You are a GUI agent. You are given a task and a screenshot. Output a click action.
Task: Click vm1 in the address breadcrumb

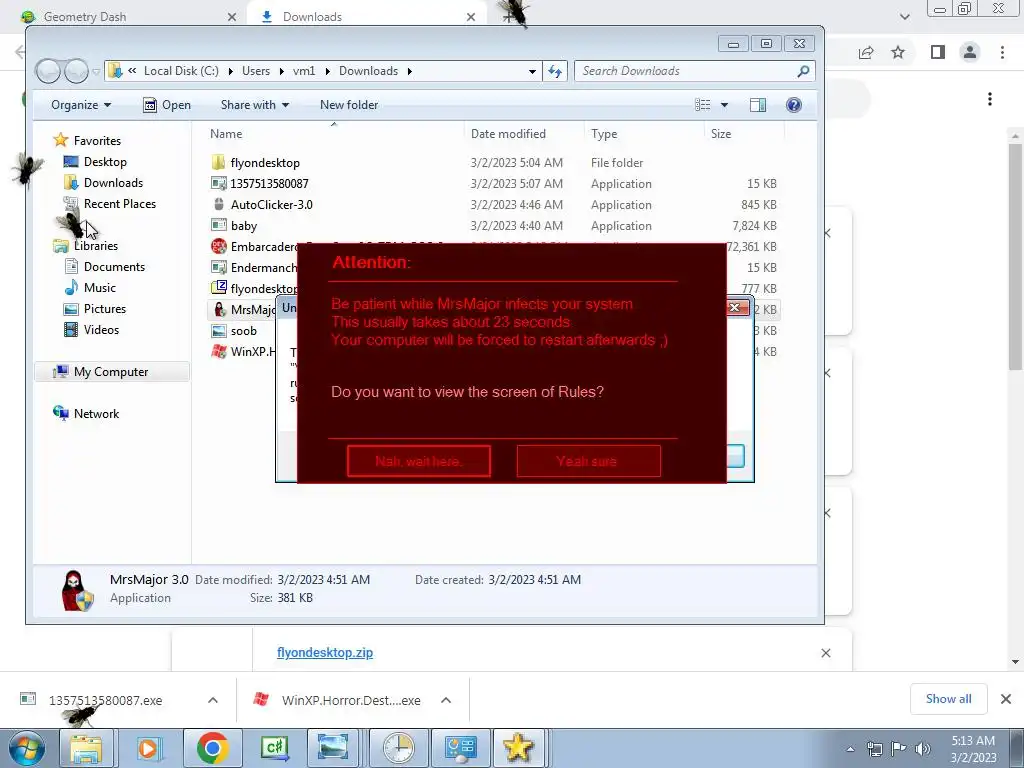pyautogui.click(x=304, y=71)
